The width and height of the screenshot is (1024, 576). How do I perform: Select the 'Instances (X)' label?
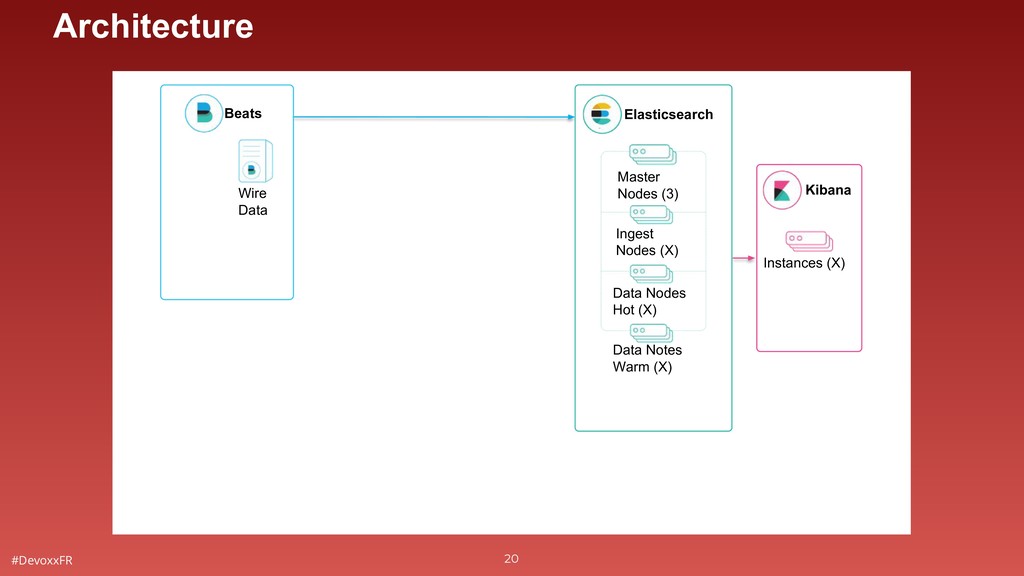point(804,263)
